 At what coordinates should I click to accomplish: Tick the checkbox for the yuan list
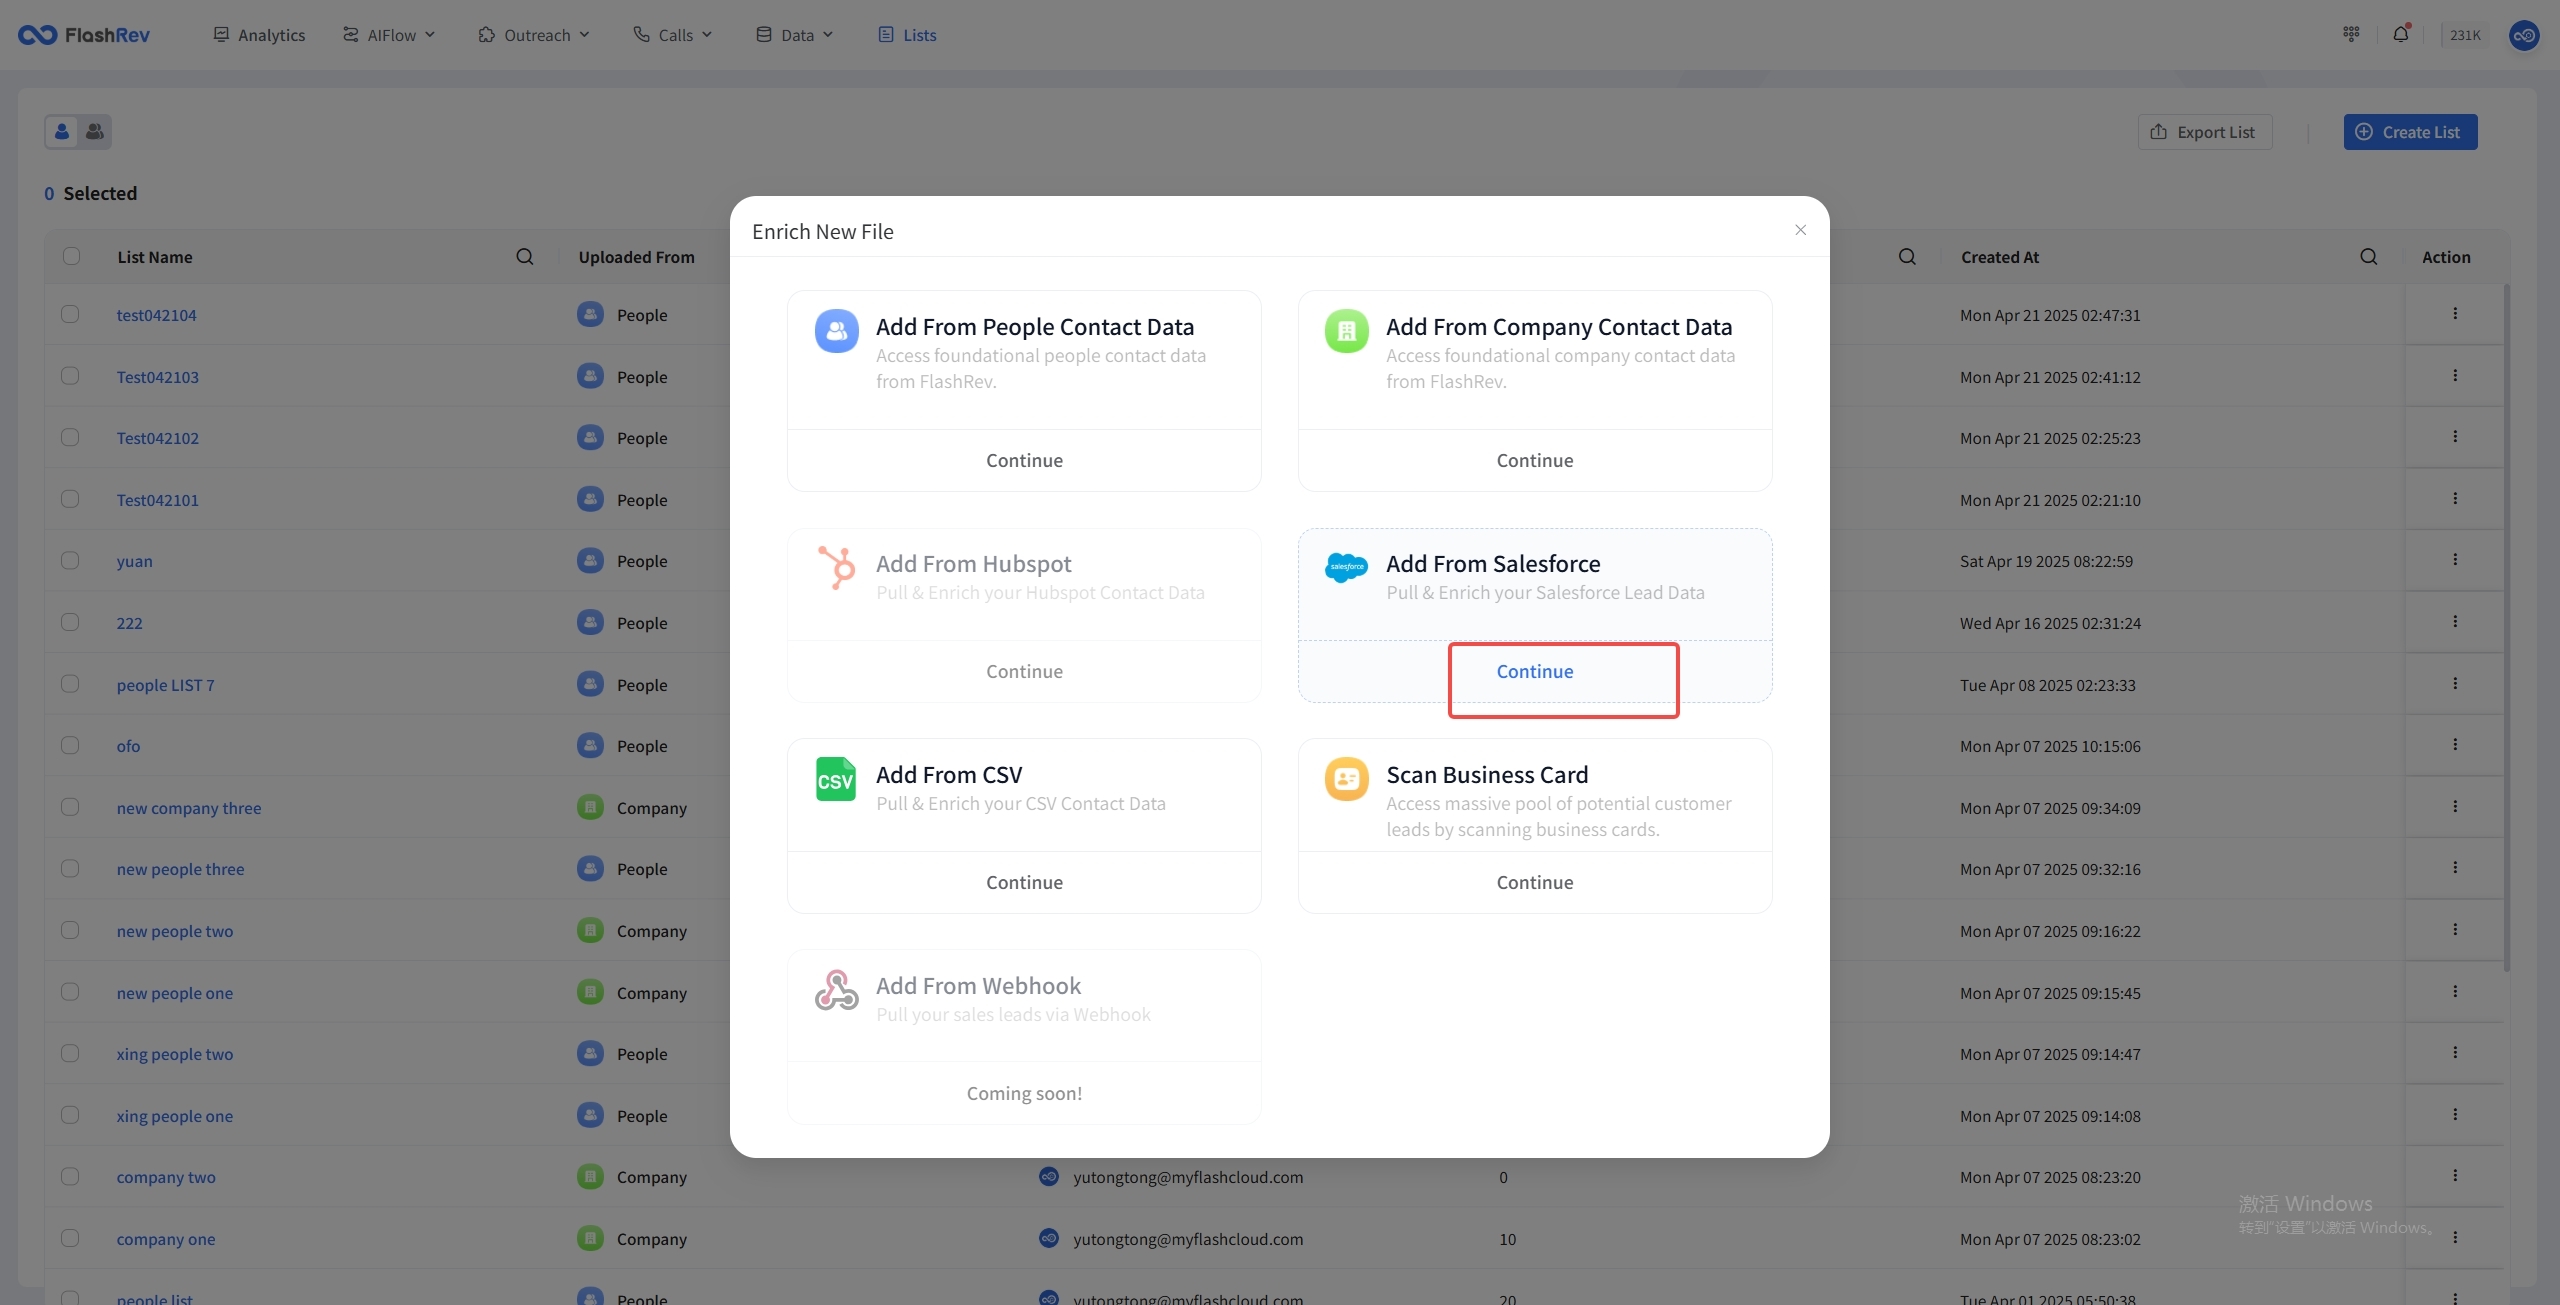pos(70,560)
